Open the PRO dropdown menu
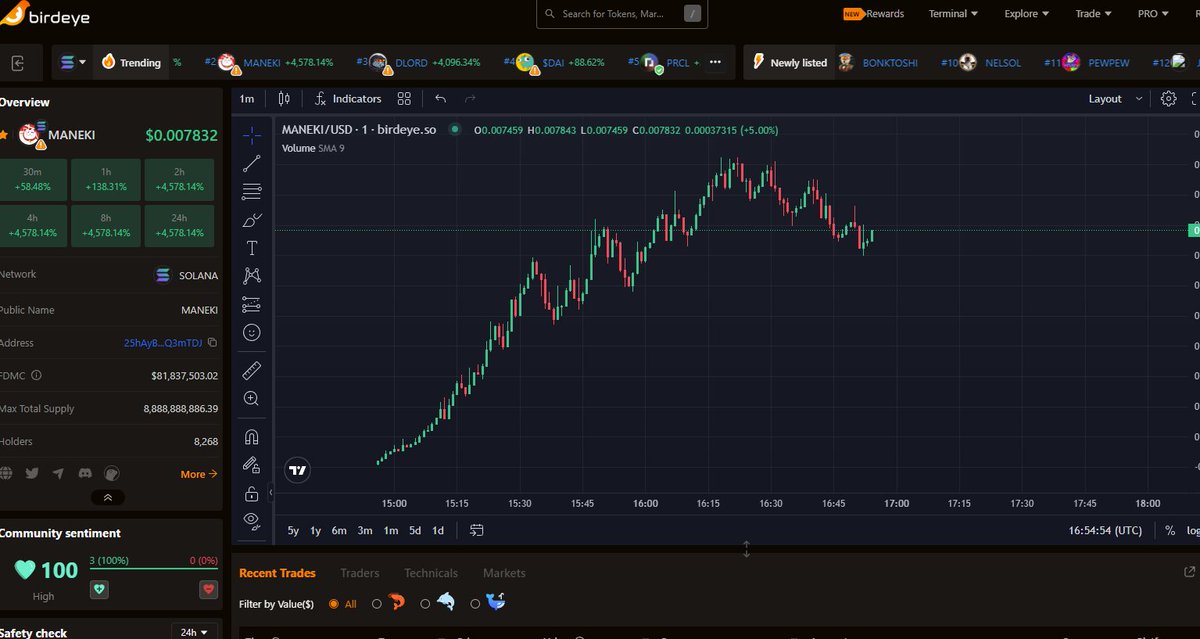1200x639 pixels. pos(1154,14)
